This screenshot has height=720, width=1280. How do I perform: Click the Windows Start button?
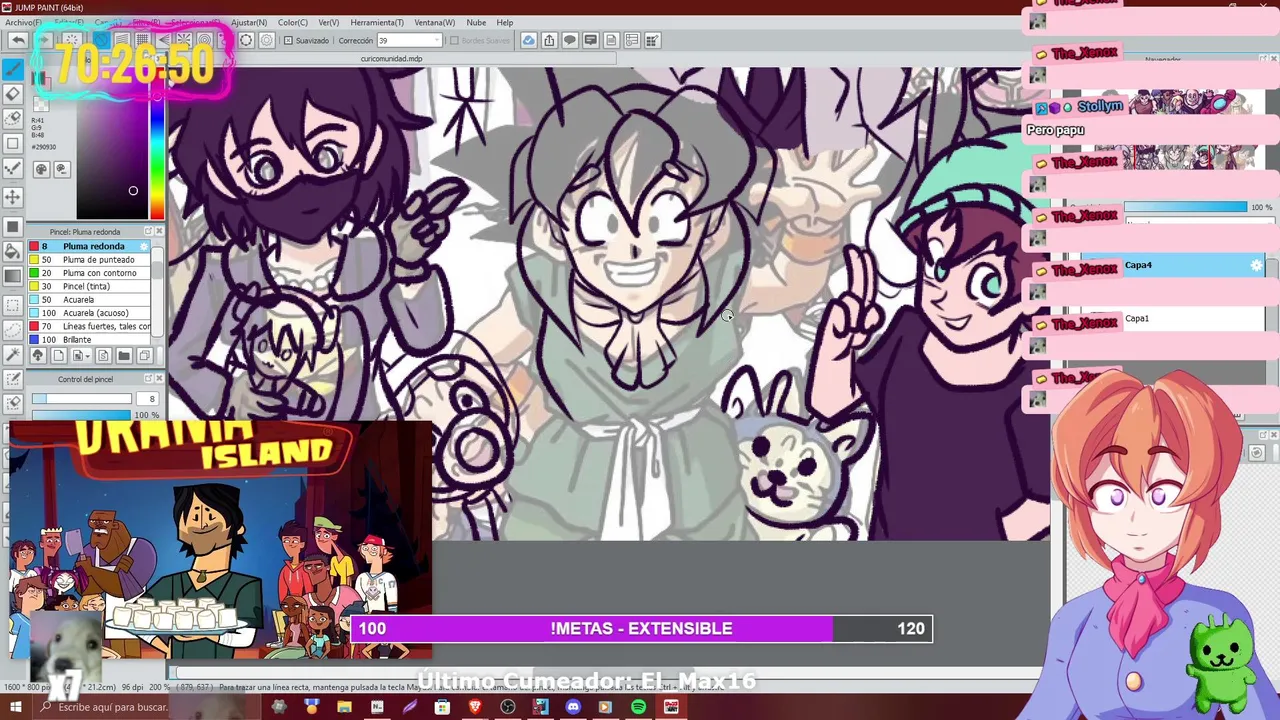pos(15,707)
